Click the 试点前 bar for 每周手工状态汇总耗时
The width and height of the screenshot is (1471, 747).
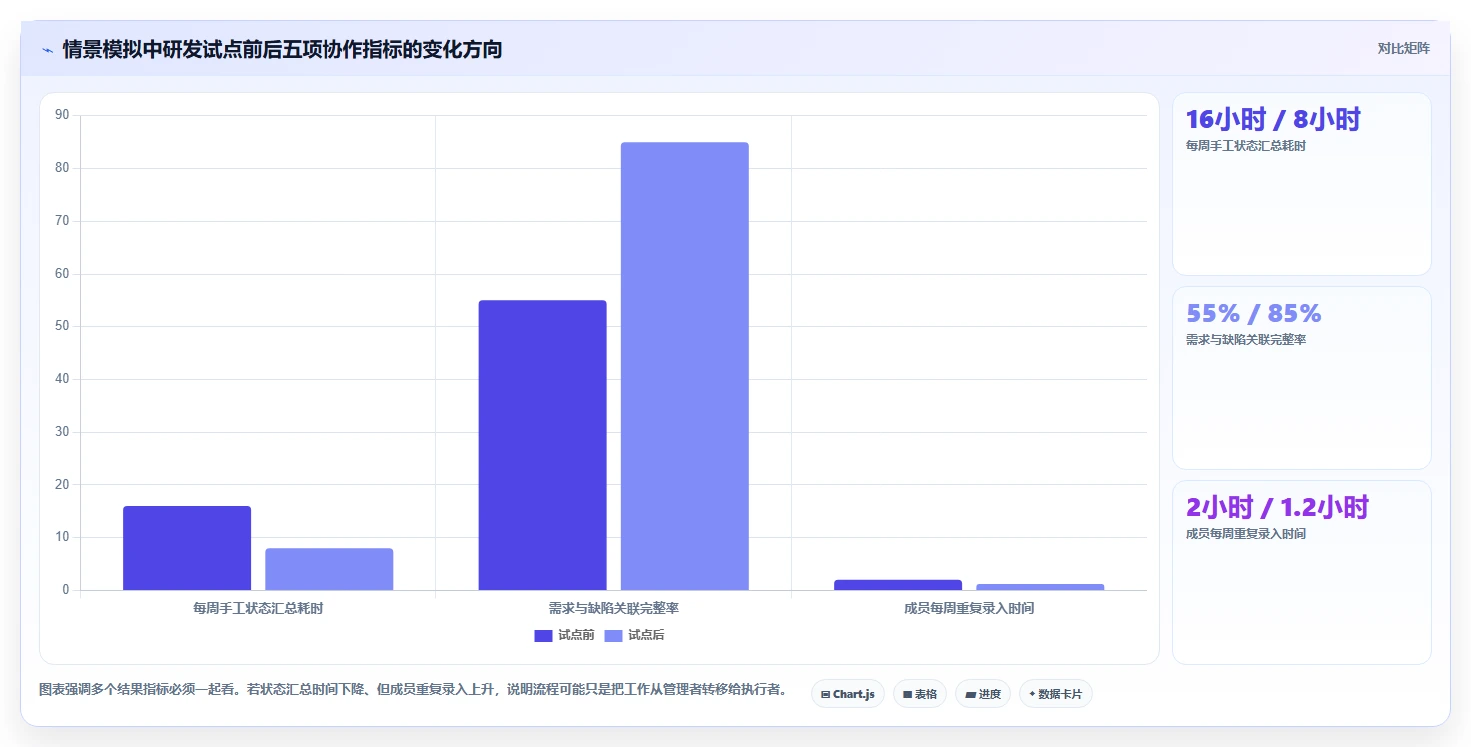click(187, 548)
